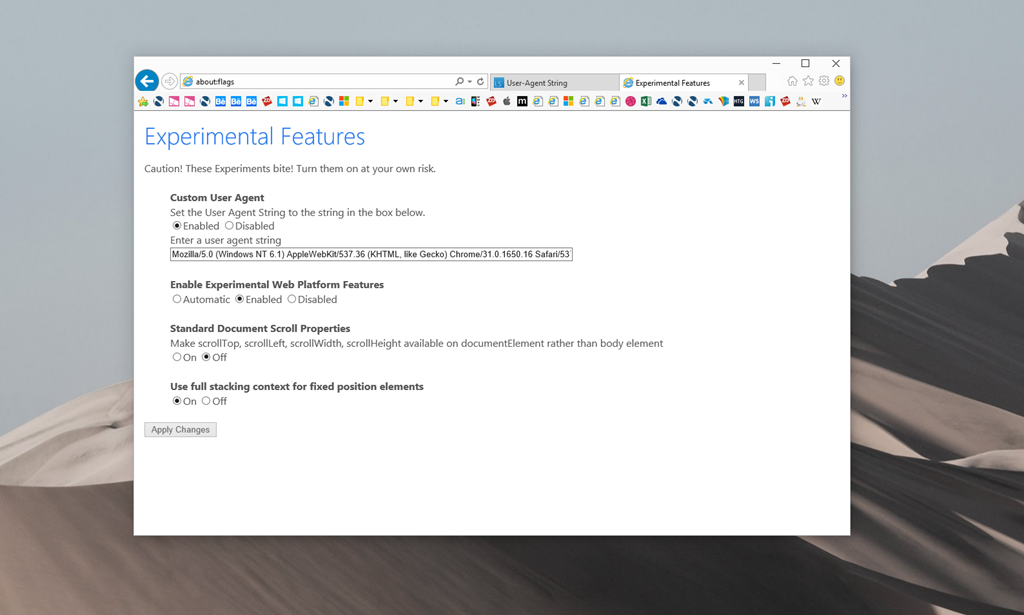Open the address bar search dropdown arrow
Image resolution: width=1024 pixels, height=615 pixels.
coord(470,82)
